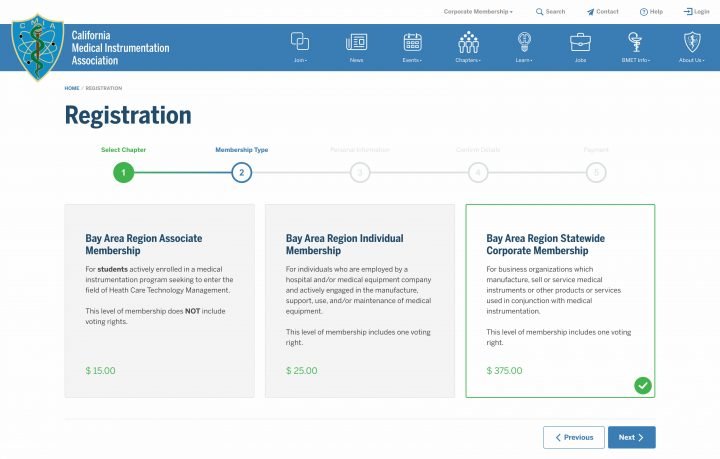Screen dimensions: 720x459
Task: Click step 3 circle in progress bar
Action: 360,173
